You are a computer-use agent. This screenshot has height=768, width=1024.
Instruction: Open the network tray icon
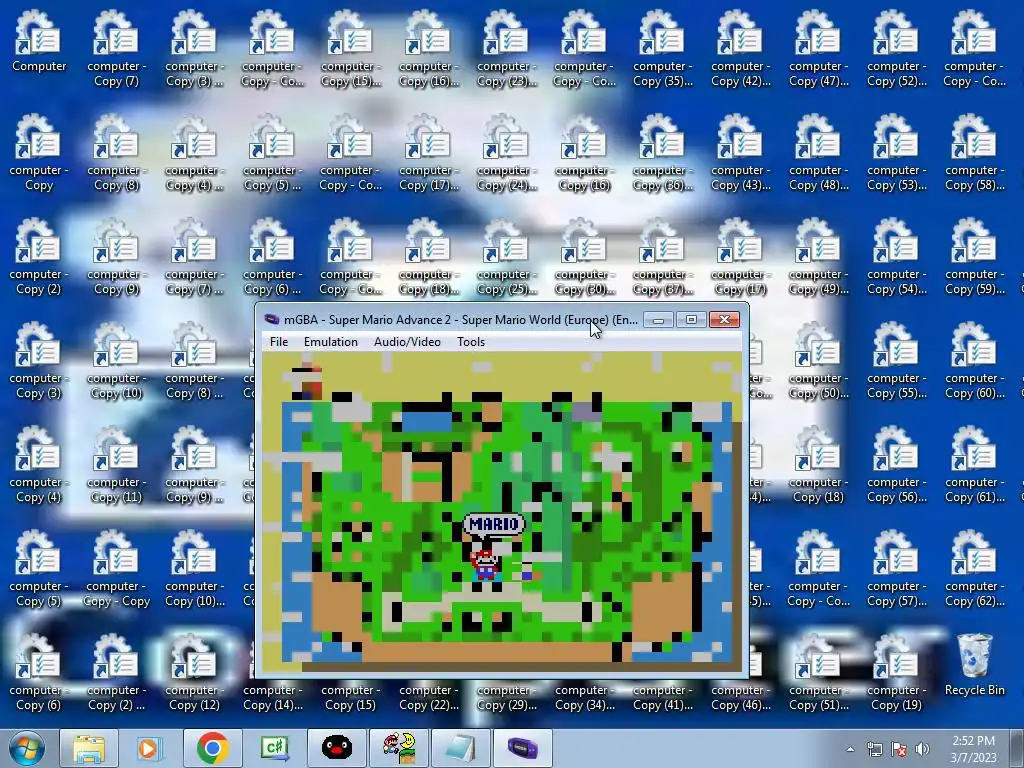[874, 749]
